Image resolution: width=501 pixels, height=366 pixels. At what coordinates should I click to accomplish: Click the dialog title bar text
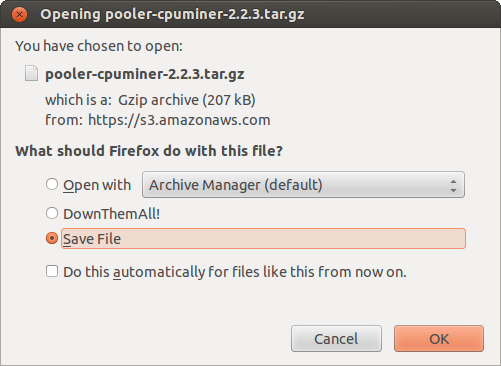[172, 15]
